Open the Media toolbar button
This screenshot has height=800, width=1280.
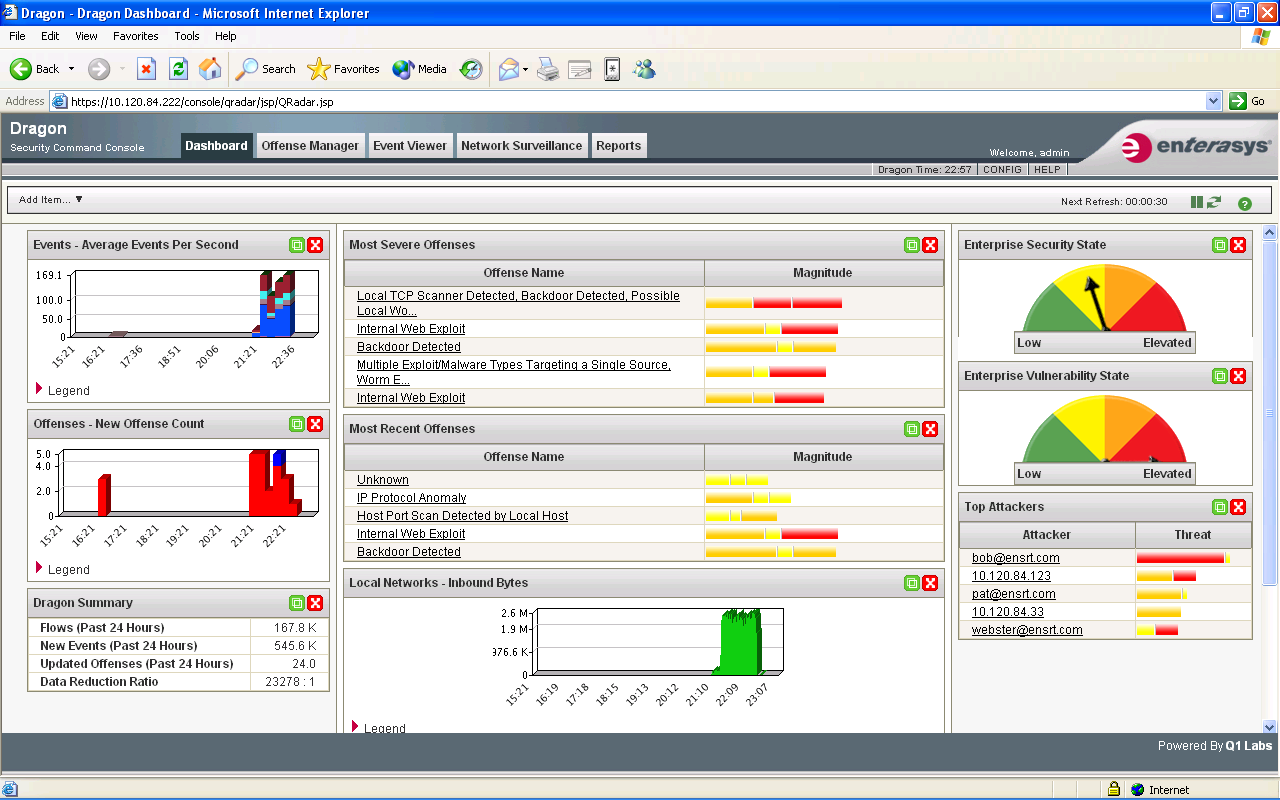[419, 69]
